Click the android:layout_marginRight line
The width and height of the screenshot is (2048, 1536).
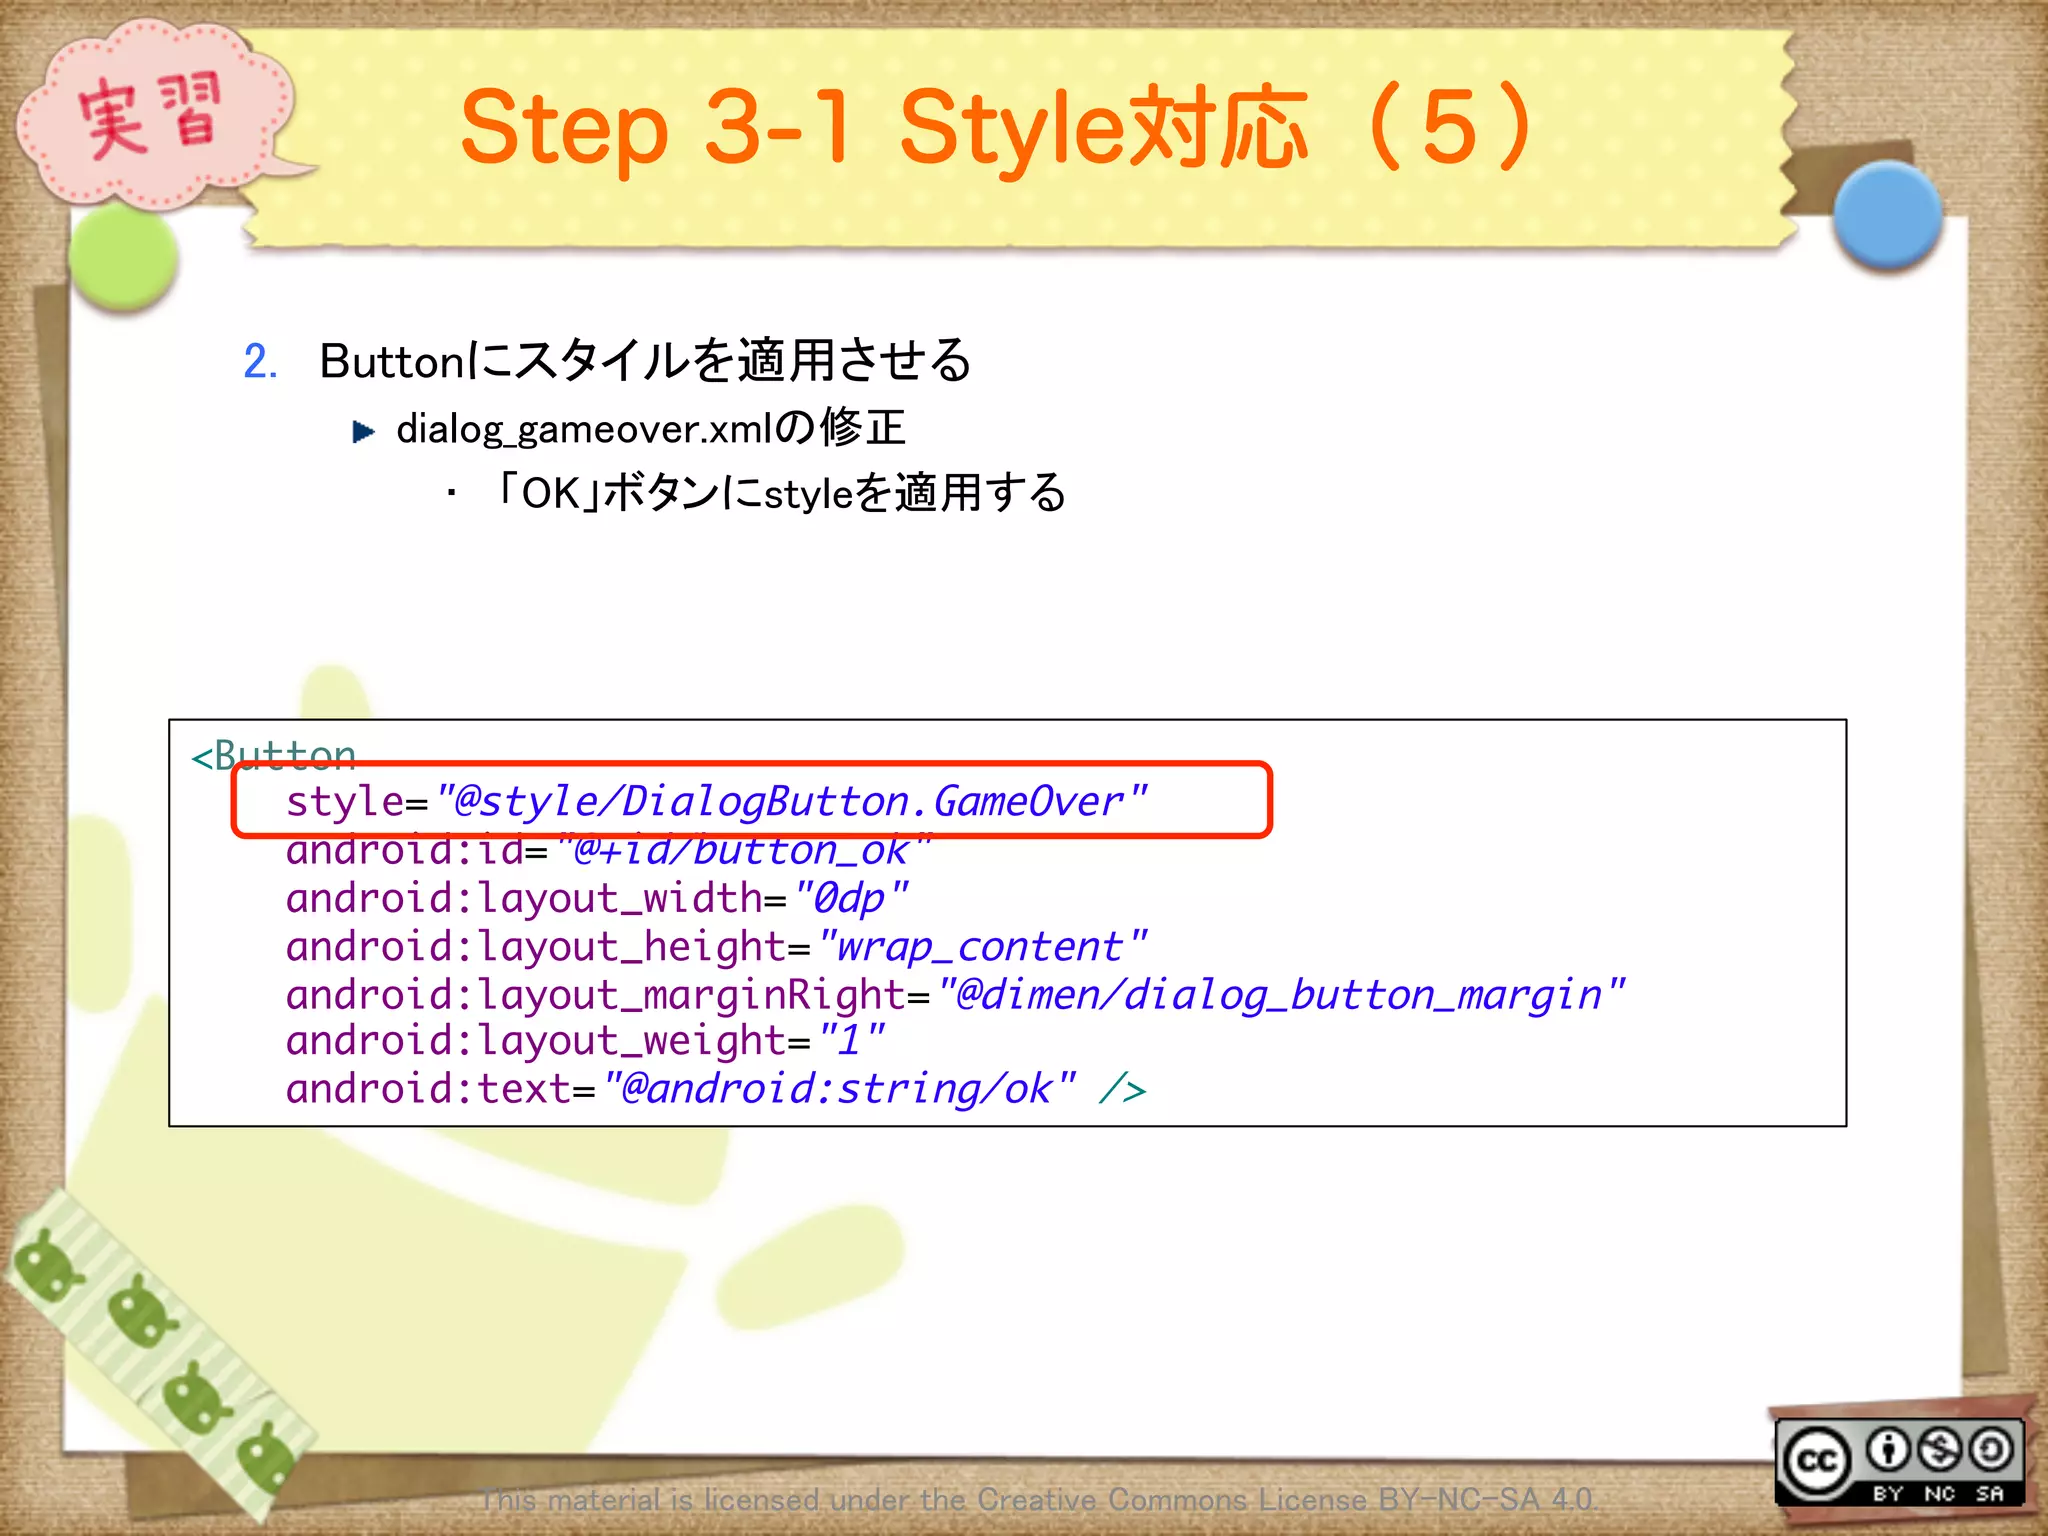(x=955, y=995)
